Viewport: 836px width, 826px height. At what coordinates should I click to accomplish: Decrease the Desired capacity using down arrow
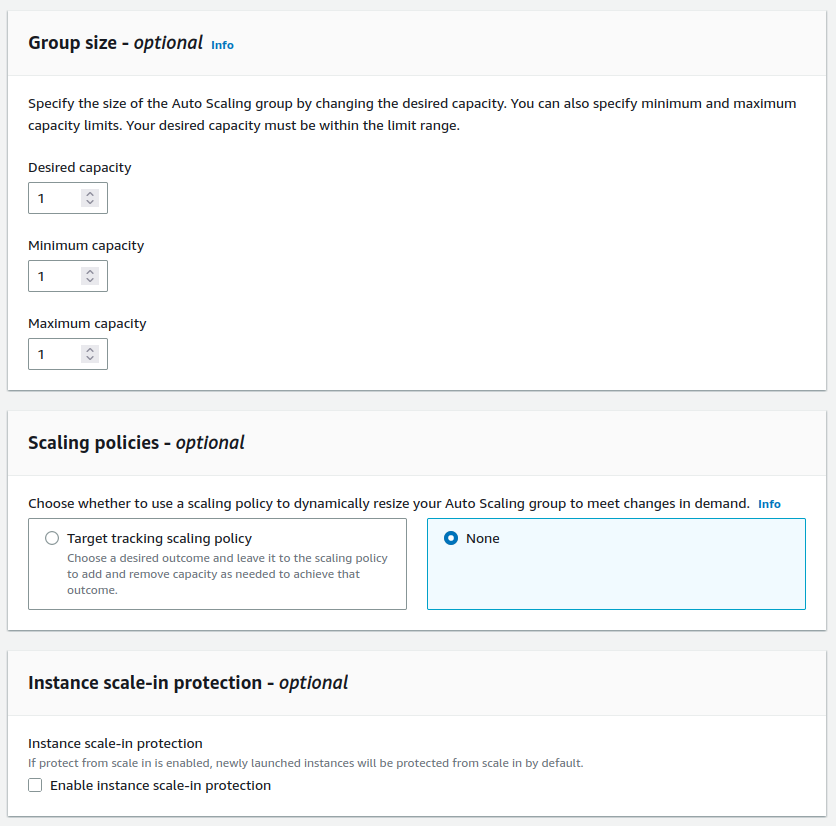pos(90,203)
